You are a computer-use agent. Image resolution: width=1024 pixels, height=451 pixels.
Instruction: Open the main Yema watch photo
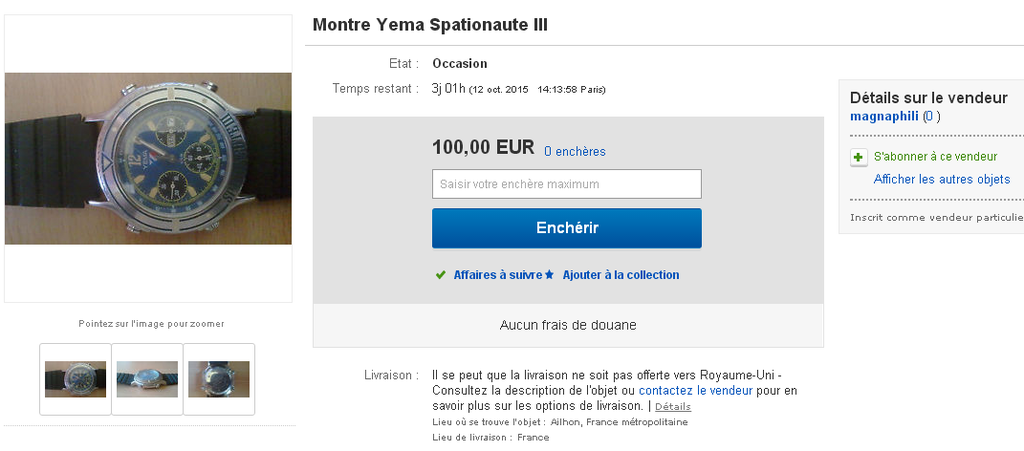click(x=148, y=158)
